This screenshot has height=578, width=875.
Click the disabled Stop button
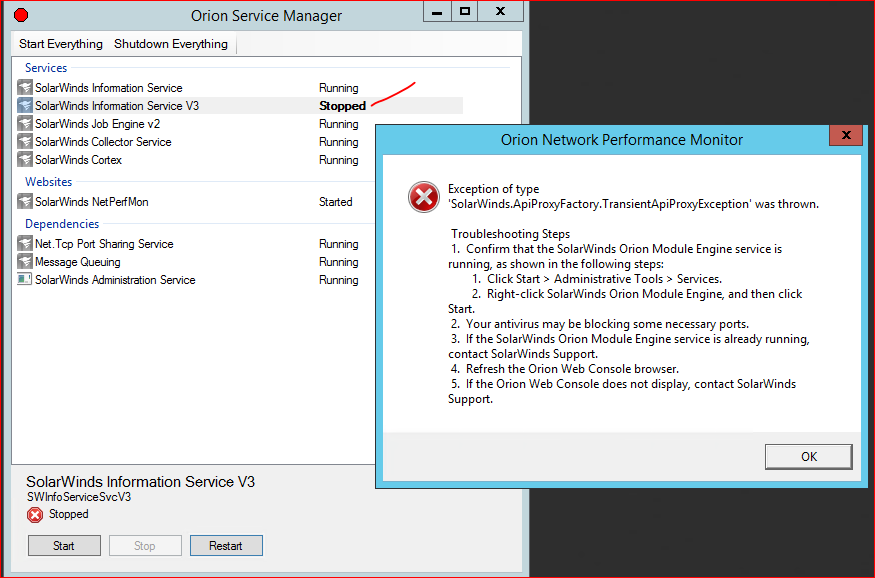(x=145, y=546)
